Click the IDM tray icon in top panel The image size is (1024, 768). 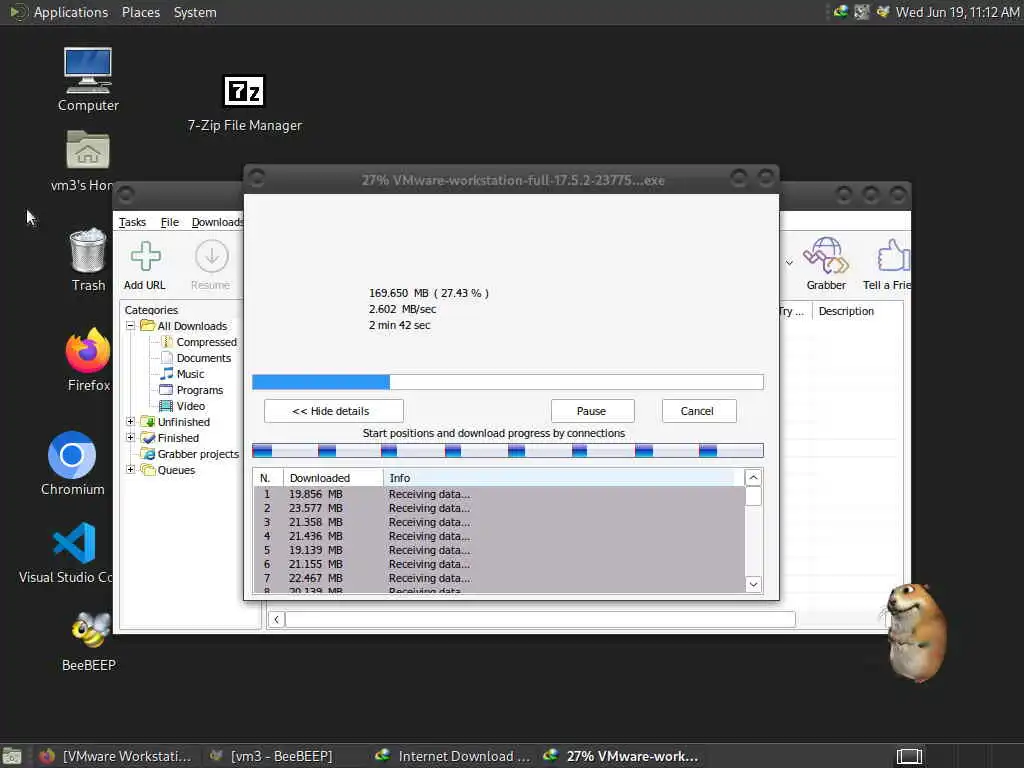[840, 12]
